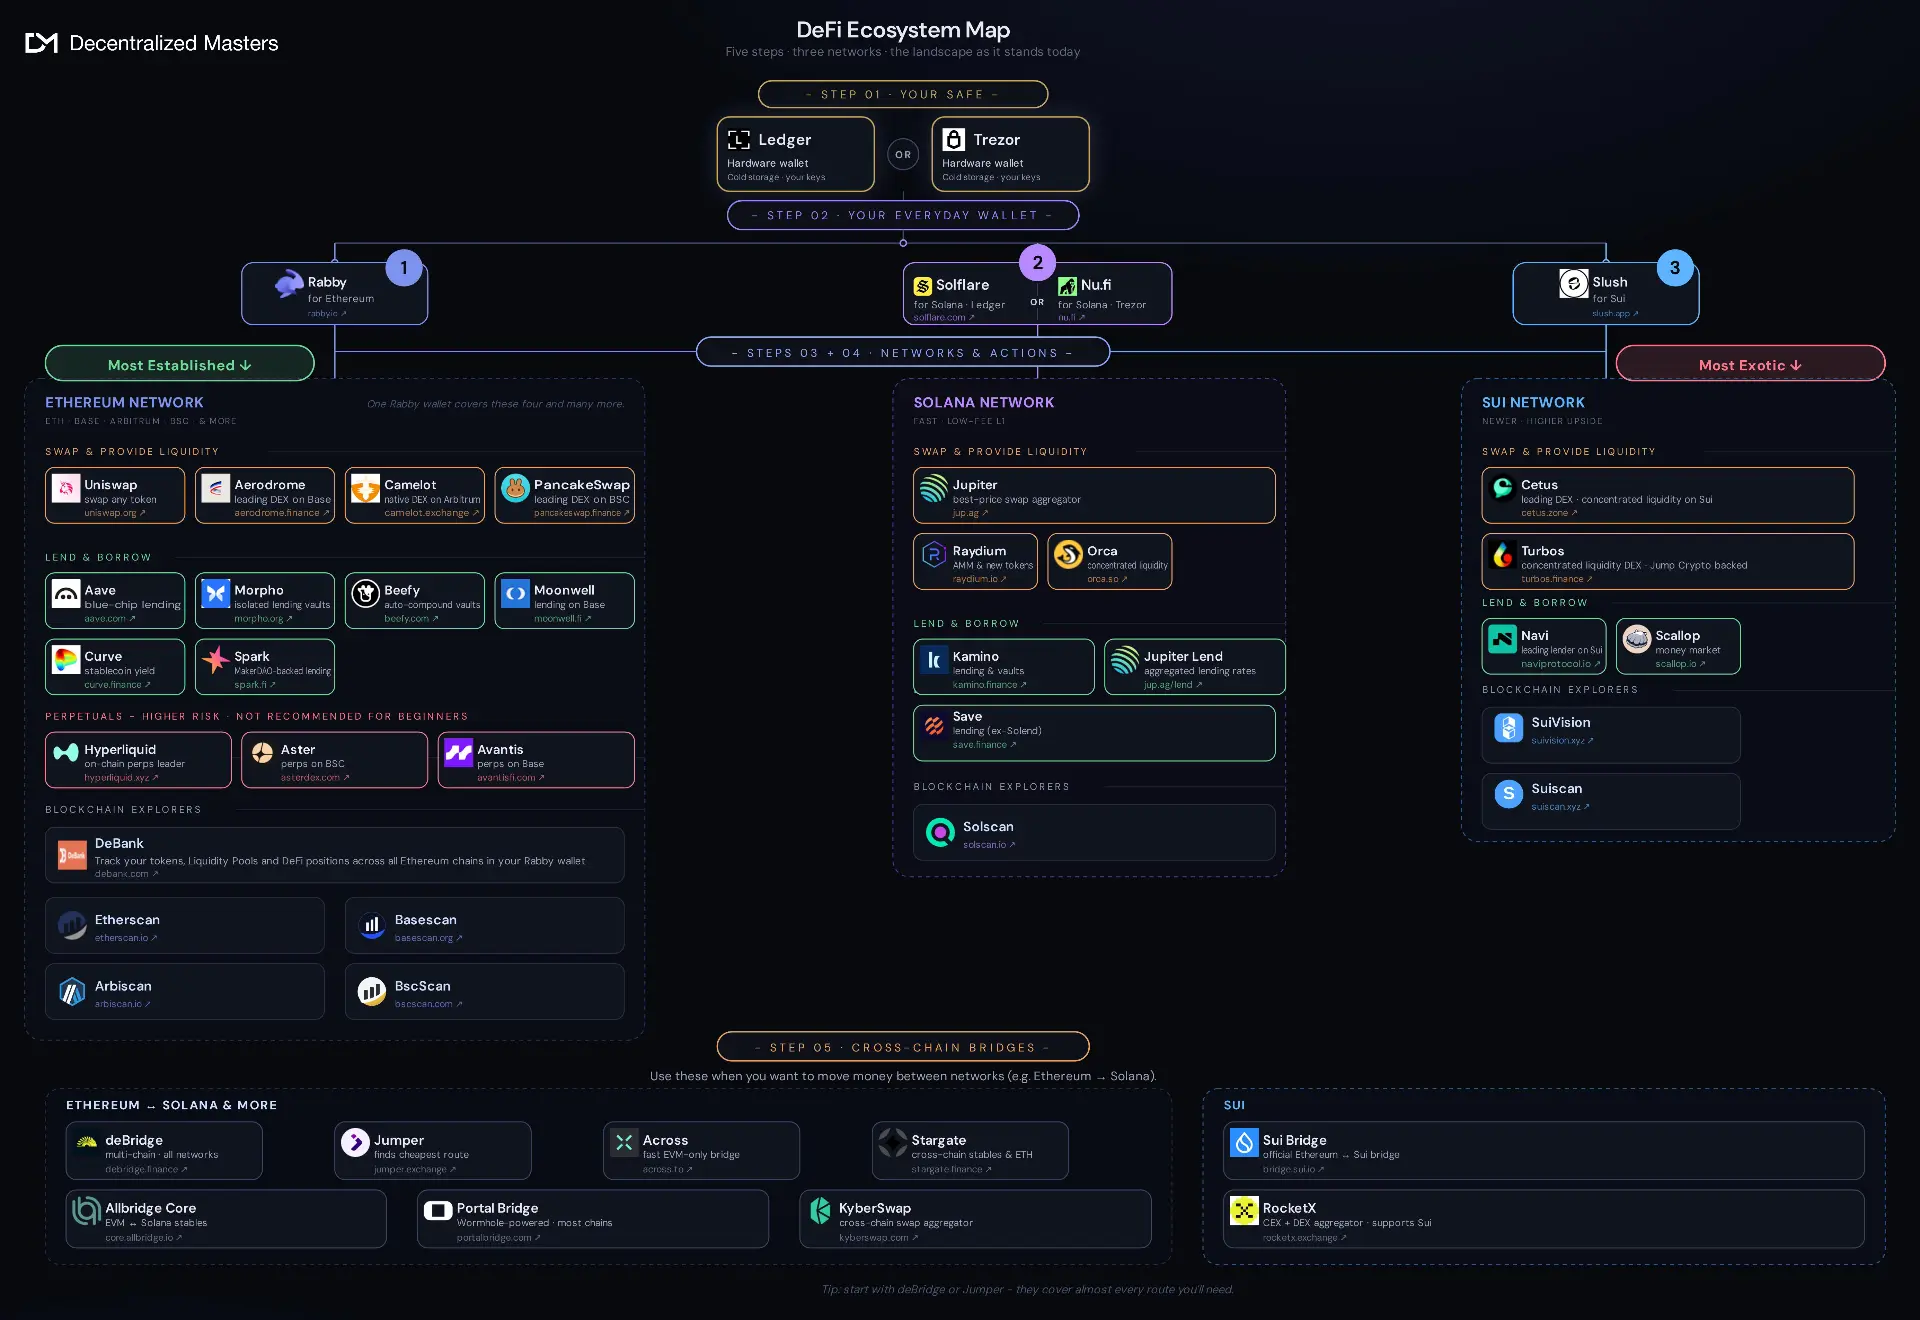The width and height of the screenshot is (1920, 1320).
Task: Click the Solana Network heading
Action: pos(984,402)
